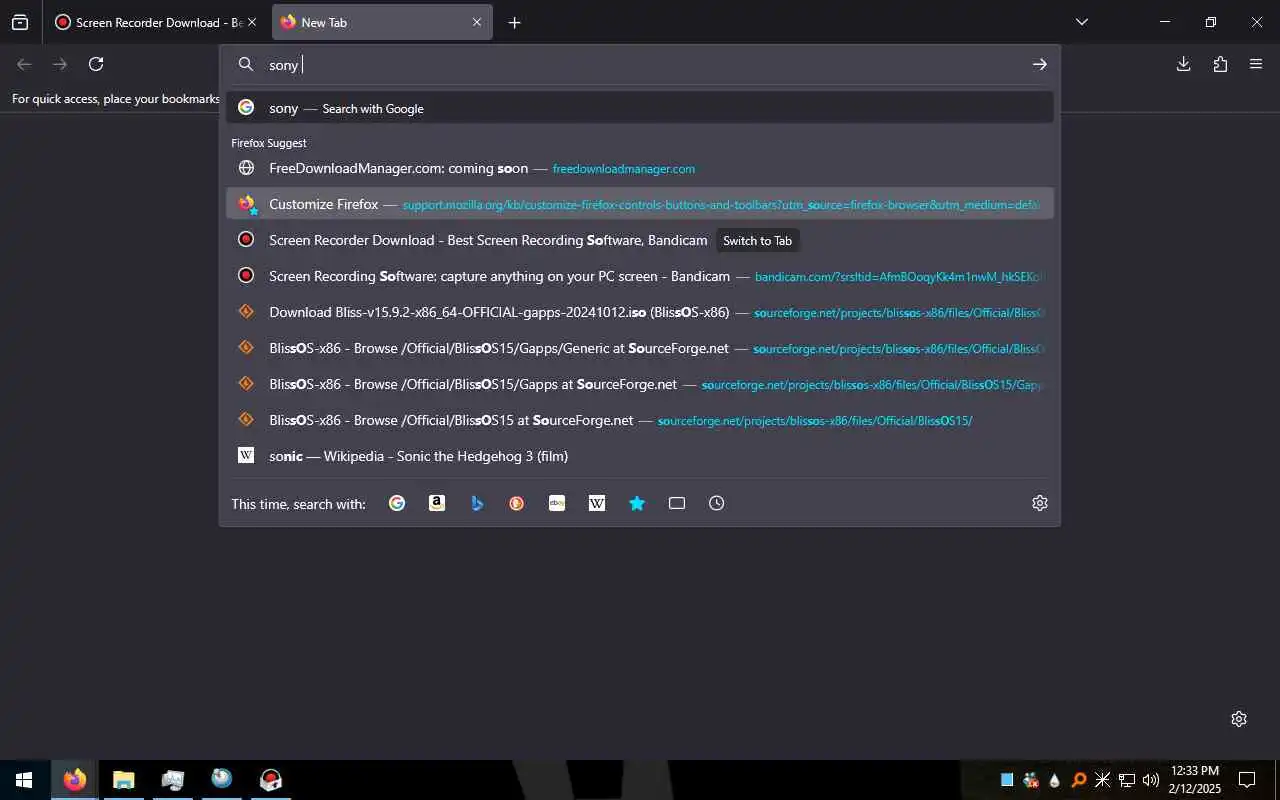Search with eBay one-off engine icon
This screenshot has height=800, width=1280.
[557, 503]
